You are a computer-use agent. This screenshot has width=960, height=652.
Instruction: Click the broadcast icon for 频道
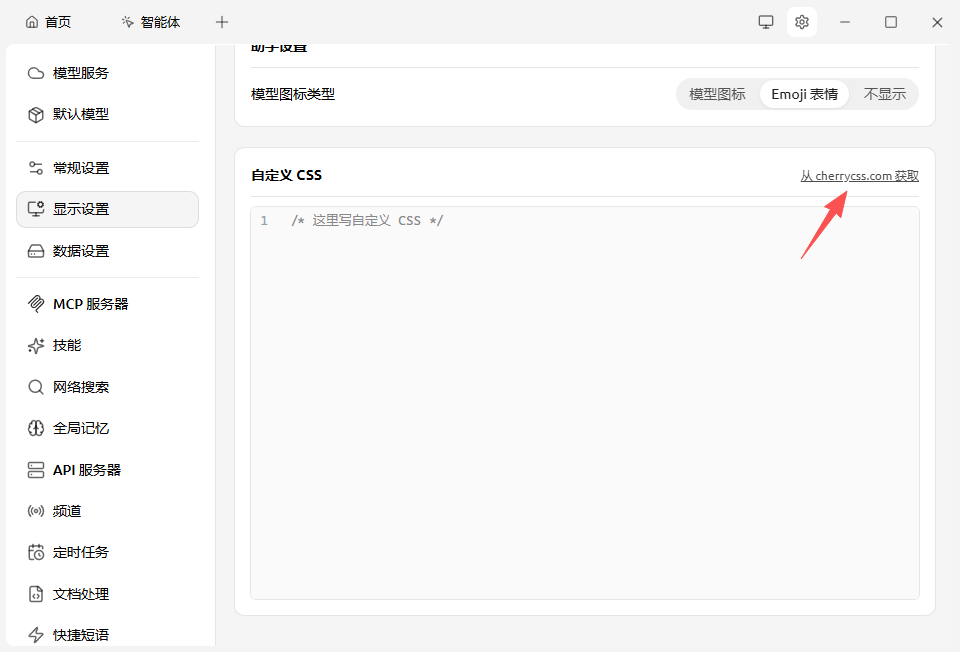[36, 511]
